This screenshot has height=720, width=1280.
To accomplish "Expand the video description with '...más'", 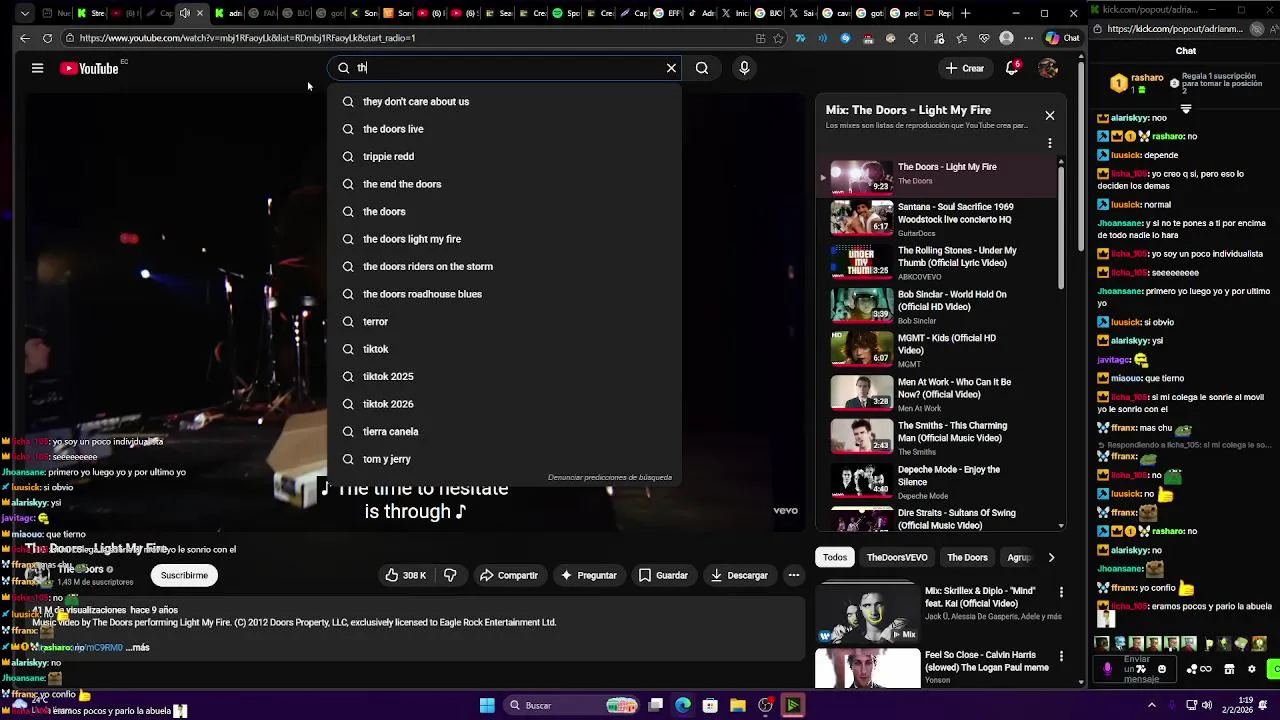I will [x=137, y=647].
